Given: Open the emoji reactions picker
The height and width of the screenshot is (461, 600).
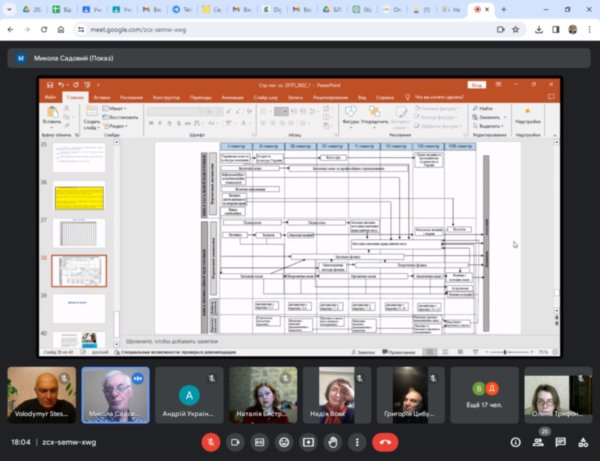Looking at the screenshot, I should [x=284, y=441].
